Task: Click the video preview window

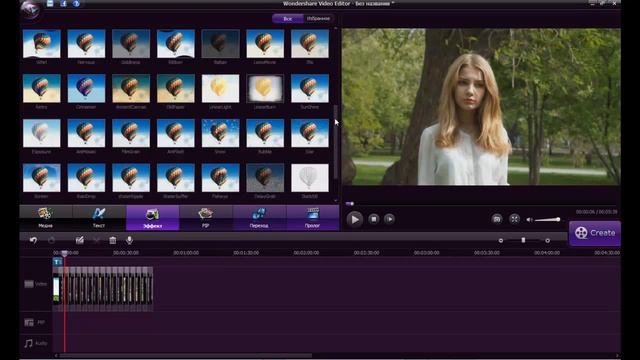Action: point(481,107)
